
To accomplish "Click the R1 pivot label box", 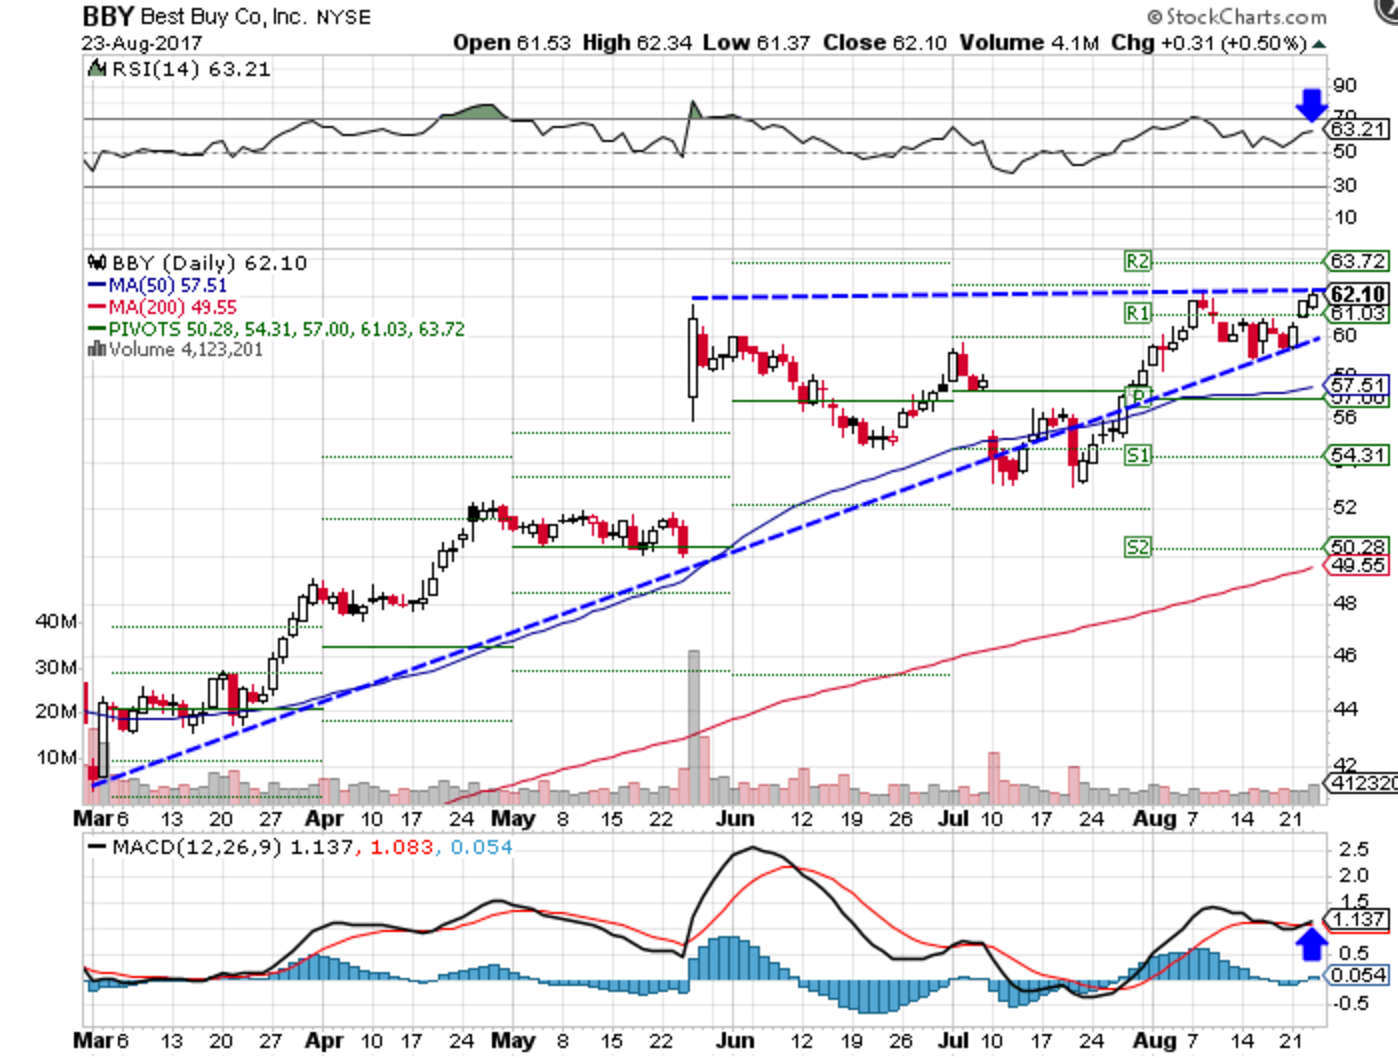I will click(x=1138, y=313).
